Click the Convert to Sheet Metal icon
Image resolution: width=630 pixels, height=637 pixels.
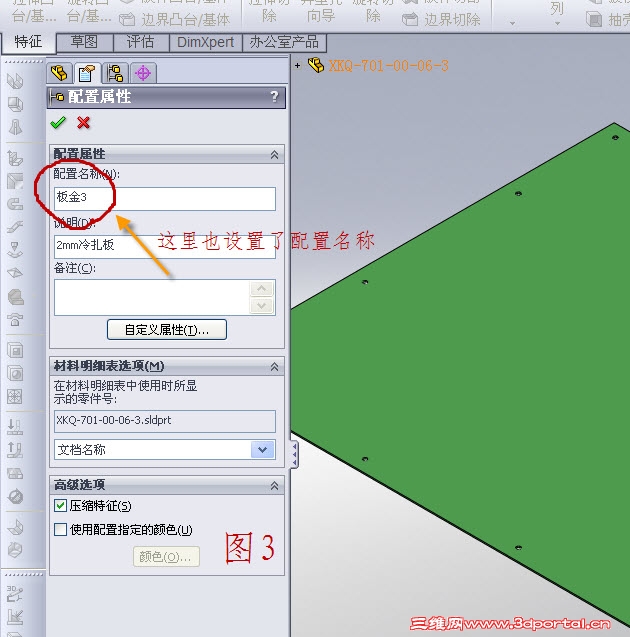(x=15, y=104)
